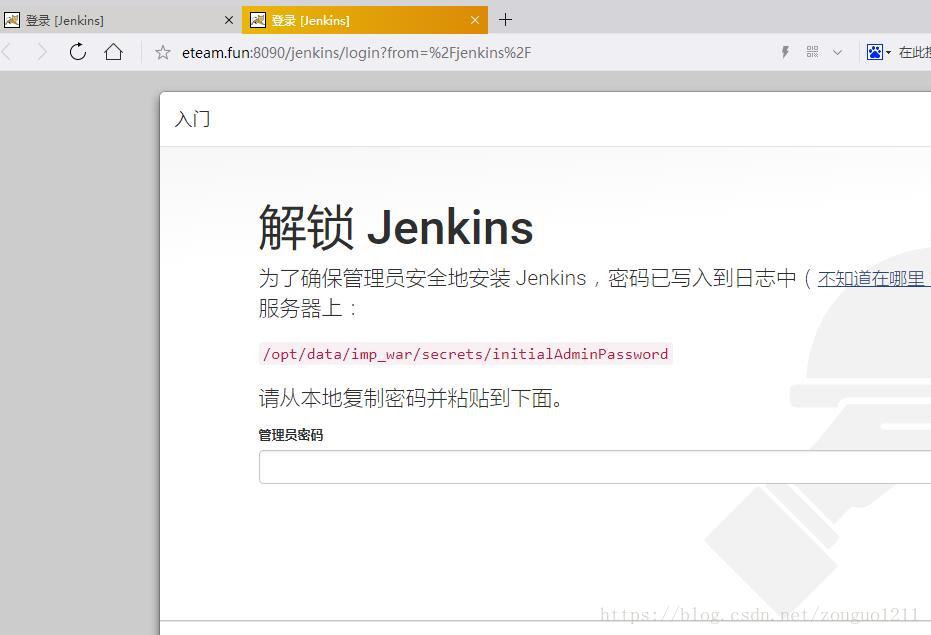This screenshot has height=635, width=931.
Task: Click the 管理员密码 label
Action: pyautogui.click(x=291, y=435)
